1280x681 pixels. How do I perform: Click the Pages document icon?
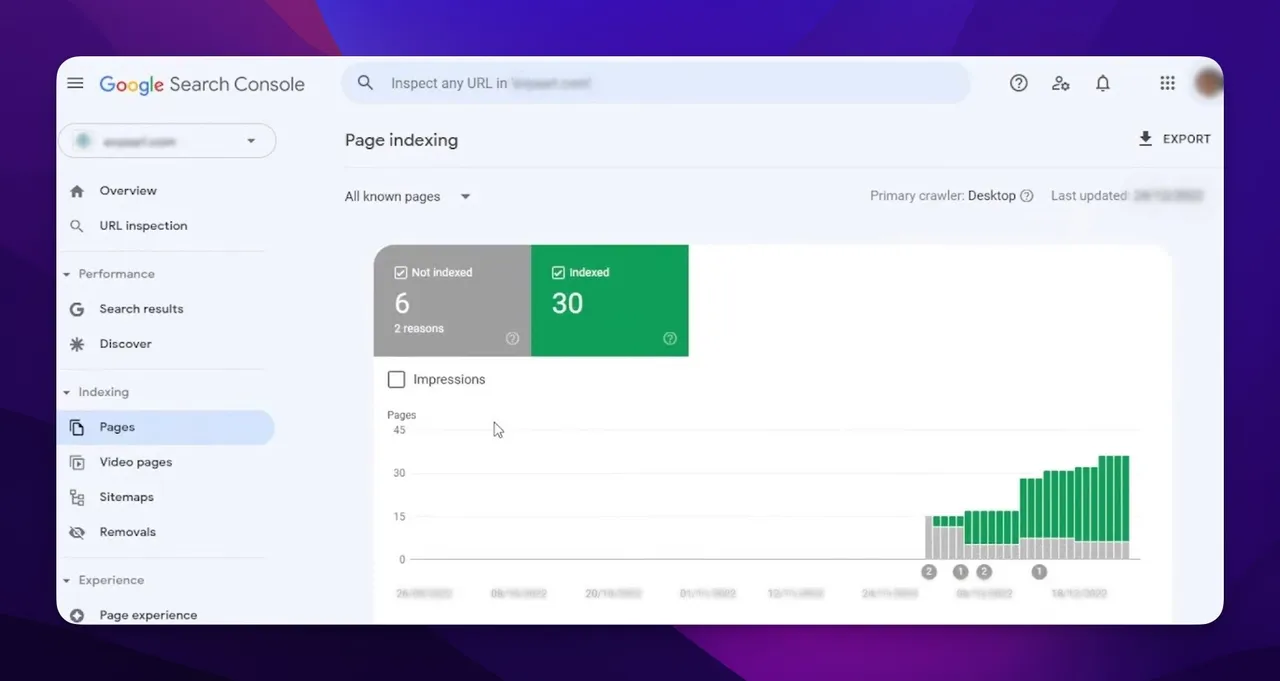coord(77,427)
